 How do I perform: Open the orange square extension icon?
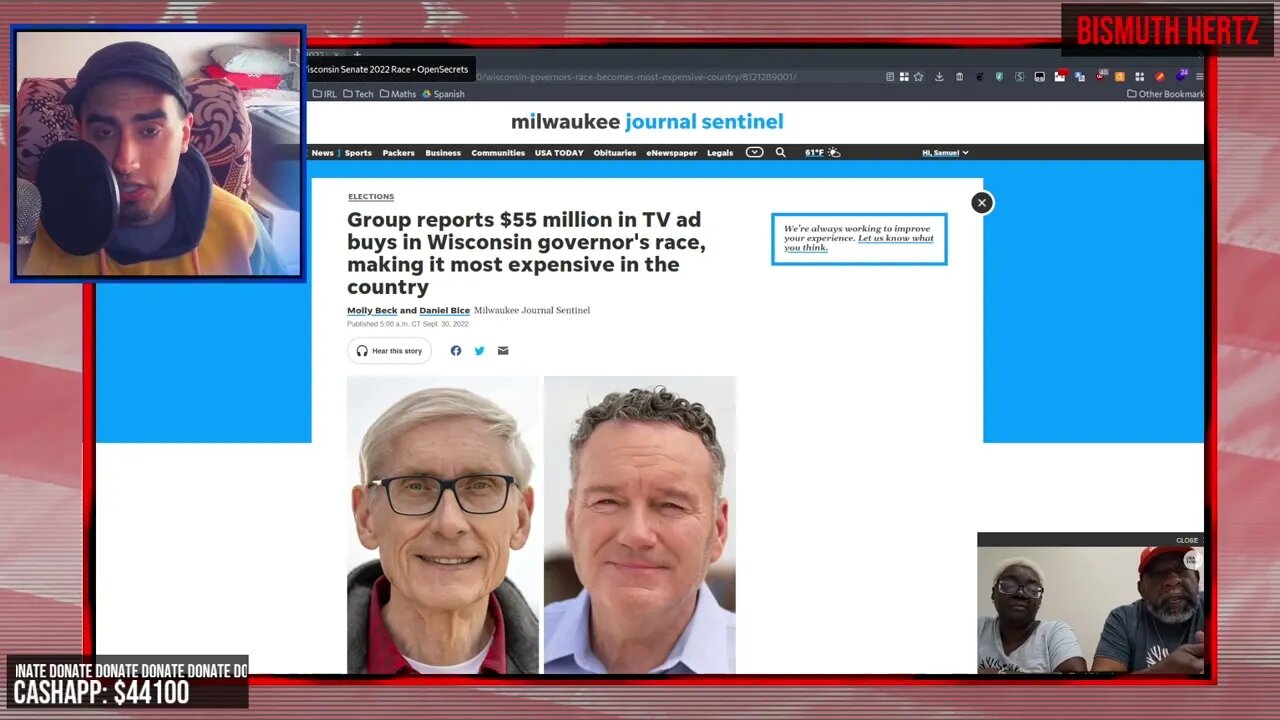[x=1120, y=77]
